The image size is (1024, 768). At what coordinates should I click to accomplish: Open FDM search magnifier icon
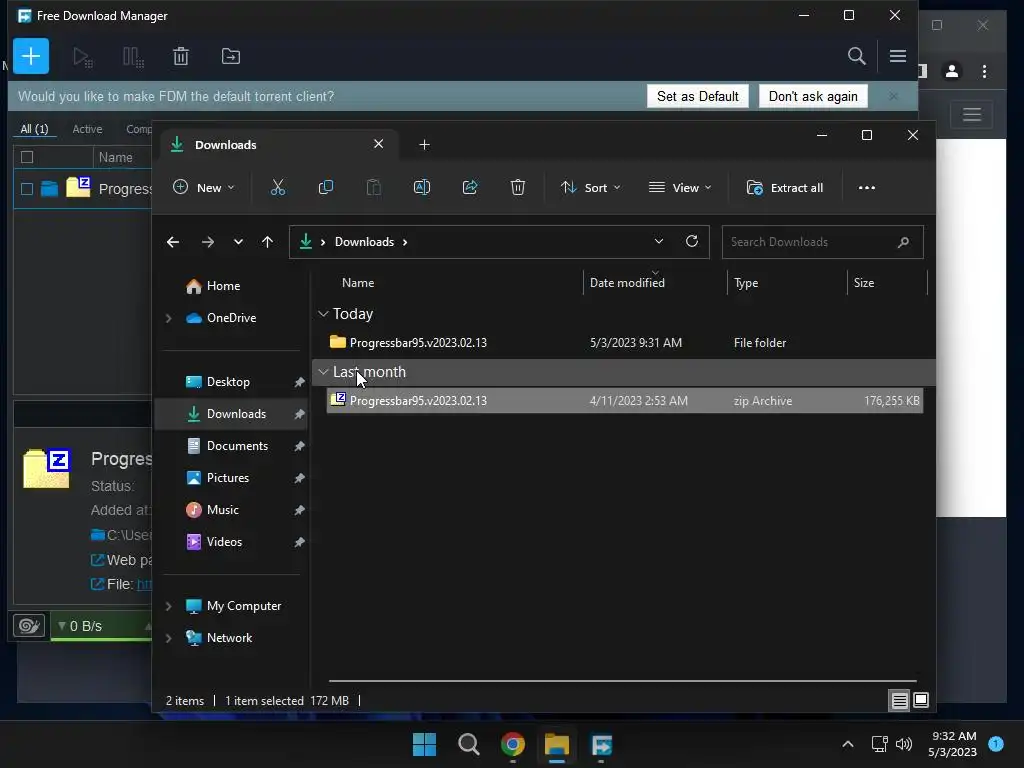point(856,56)
